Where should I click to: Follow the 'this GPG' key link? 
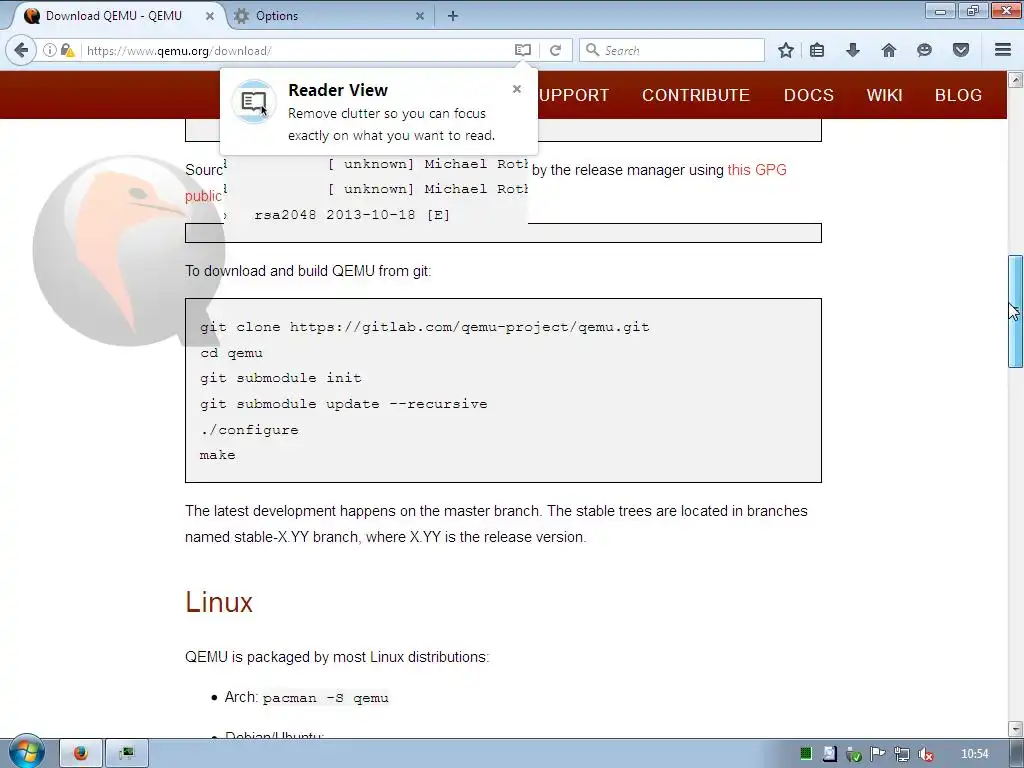[757, 170]
